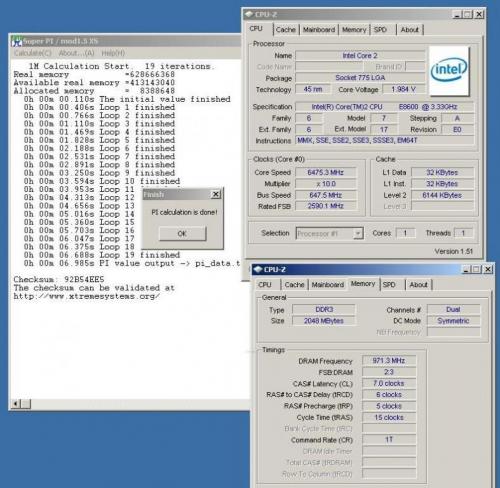This screenshot has height=488, width=500.
Task: Minimize the lower CPU-Z window
Action: point(466,269)
